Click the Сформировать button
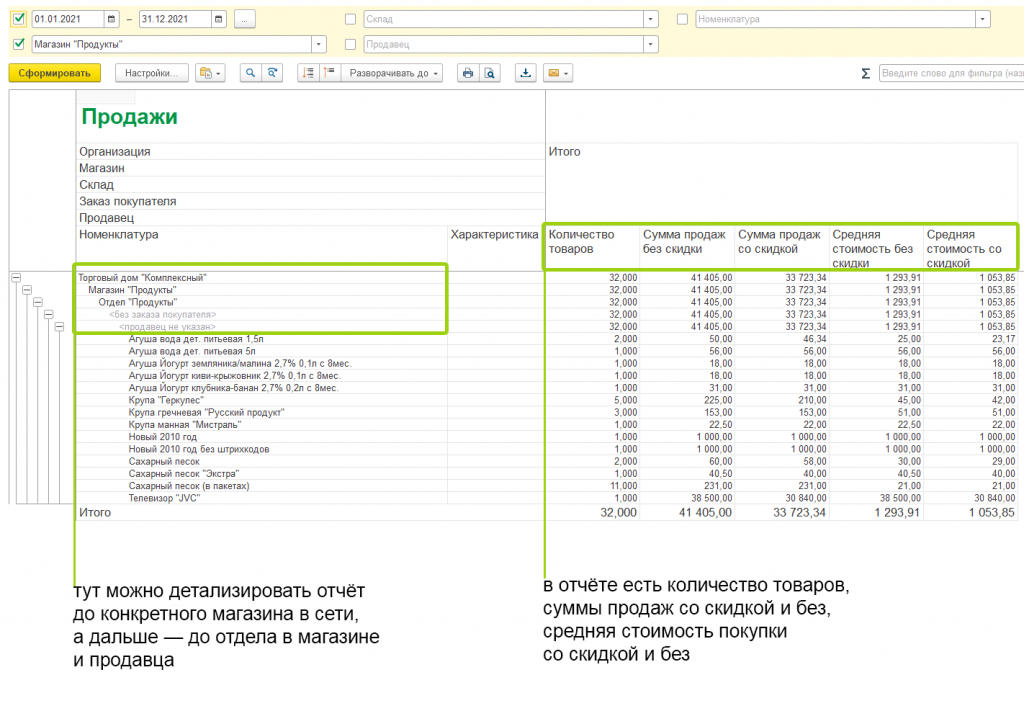The height and width of the screenshot is (711, 1024). 55,73
